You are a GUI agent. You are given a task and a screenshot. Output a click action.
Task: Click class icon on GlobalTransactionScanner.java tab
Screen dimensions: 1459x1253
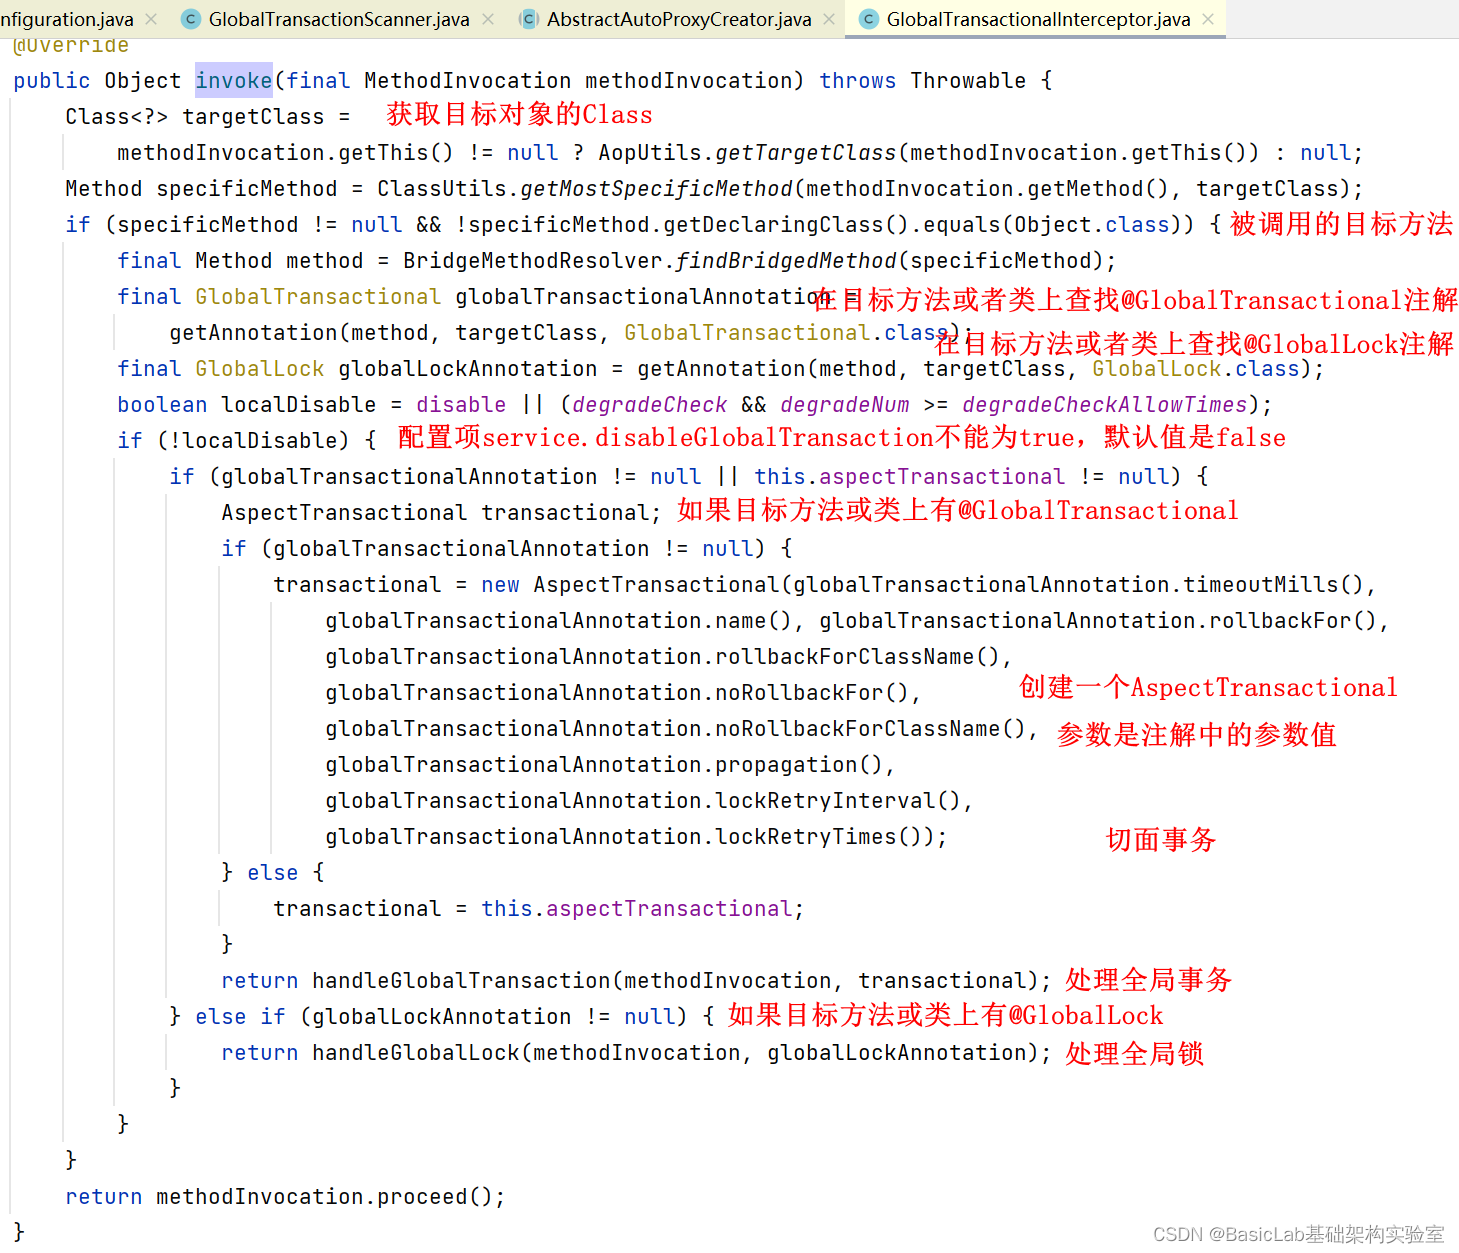click(x=190, y=19)
